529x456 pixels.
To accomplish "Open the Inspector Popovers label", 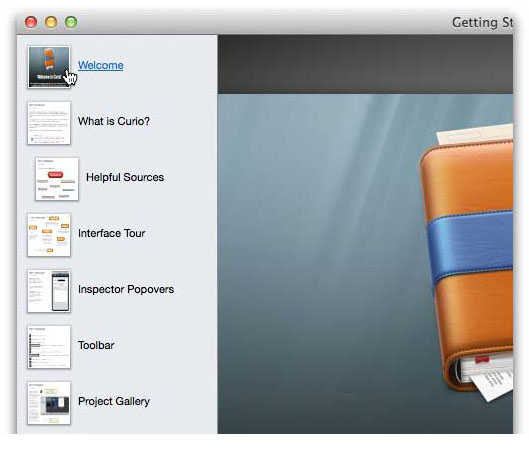I will pyautogui.click(x=126, y=289).
